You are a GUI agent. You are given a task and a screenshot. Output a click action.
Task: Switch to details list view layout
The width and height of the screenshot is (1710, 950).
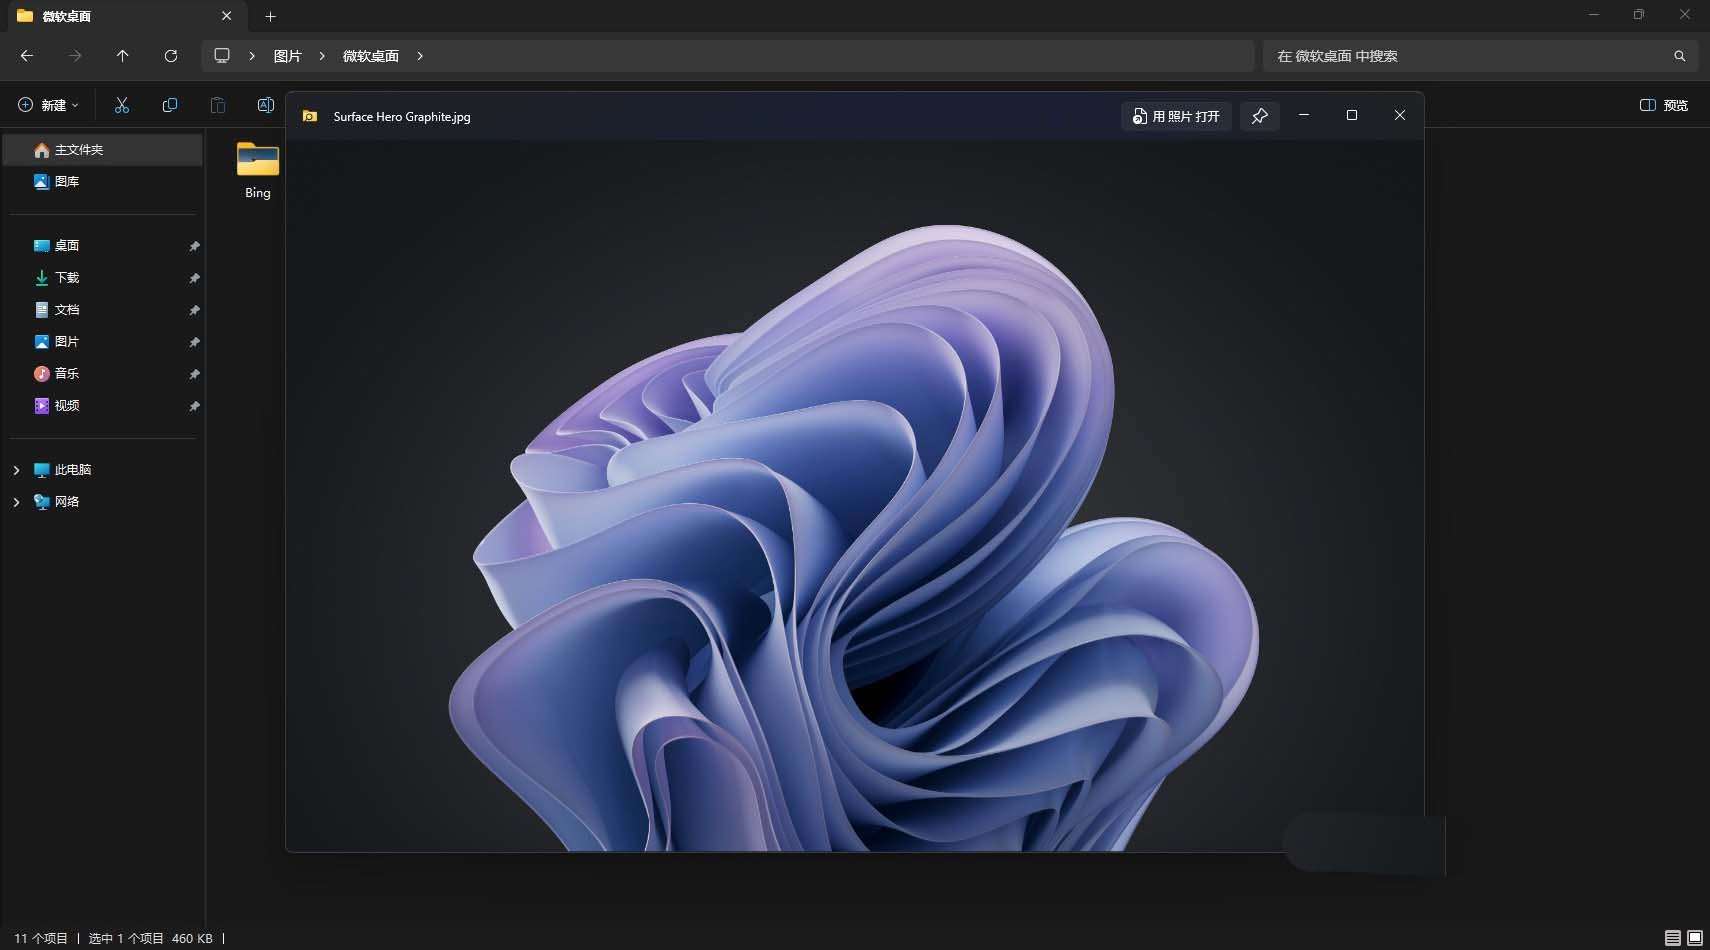coord(1672,938)
